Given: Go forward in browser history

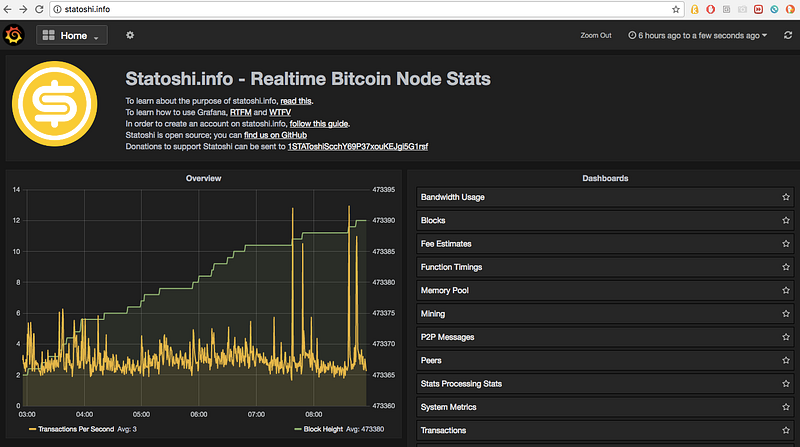Looking at the screenshot, I should 23,9.
